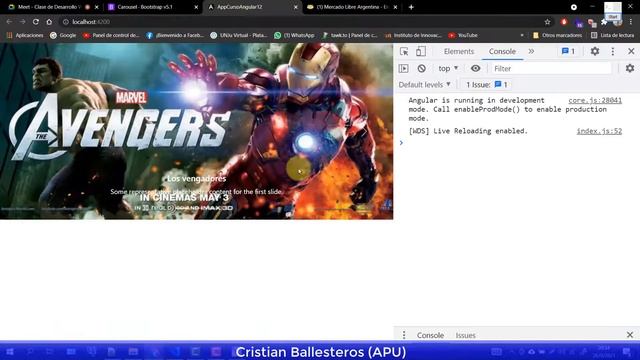Viewport: 640px width, 360px height.
Task: Open the WhatsApp bookmark
Action: click(294, 36)
